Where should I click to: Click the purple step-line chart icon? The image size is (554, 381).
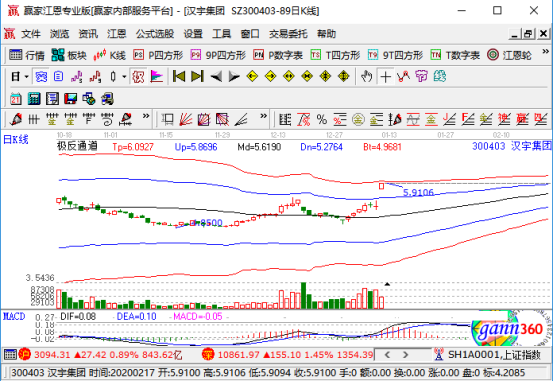tap(77, 76)
